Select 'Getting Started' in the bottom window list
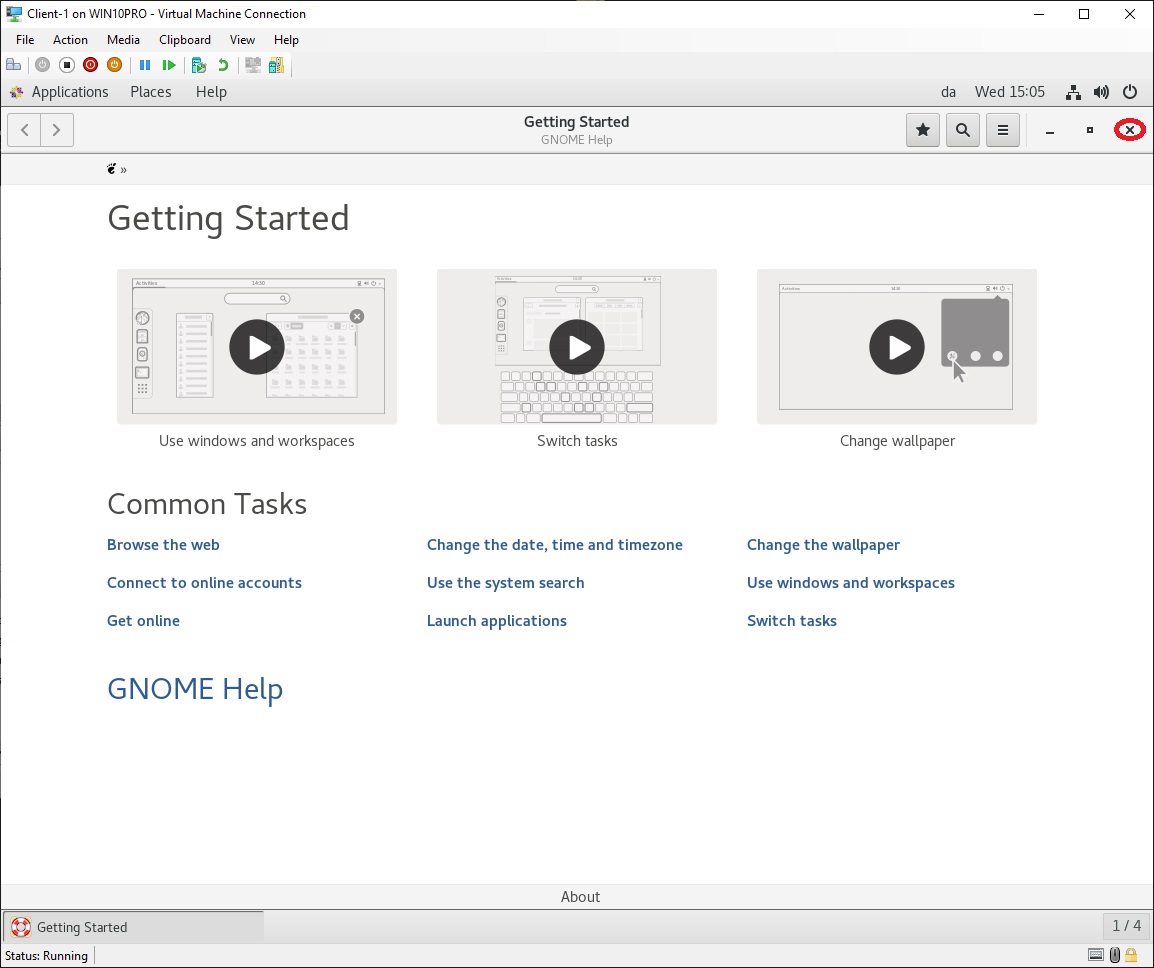The width and height of the screenshot is (1154, 968). 133,928
